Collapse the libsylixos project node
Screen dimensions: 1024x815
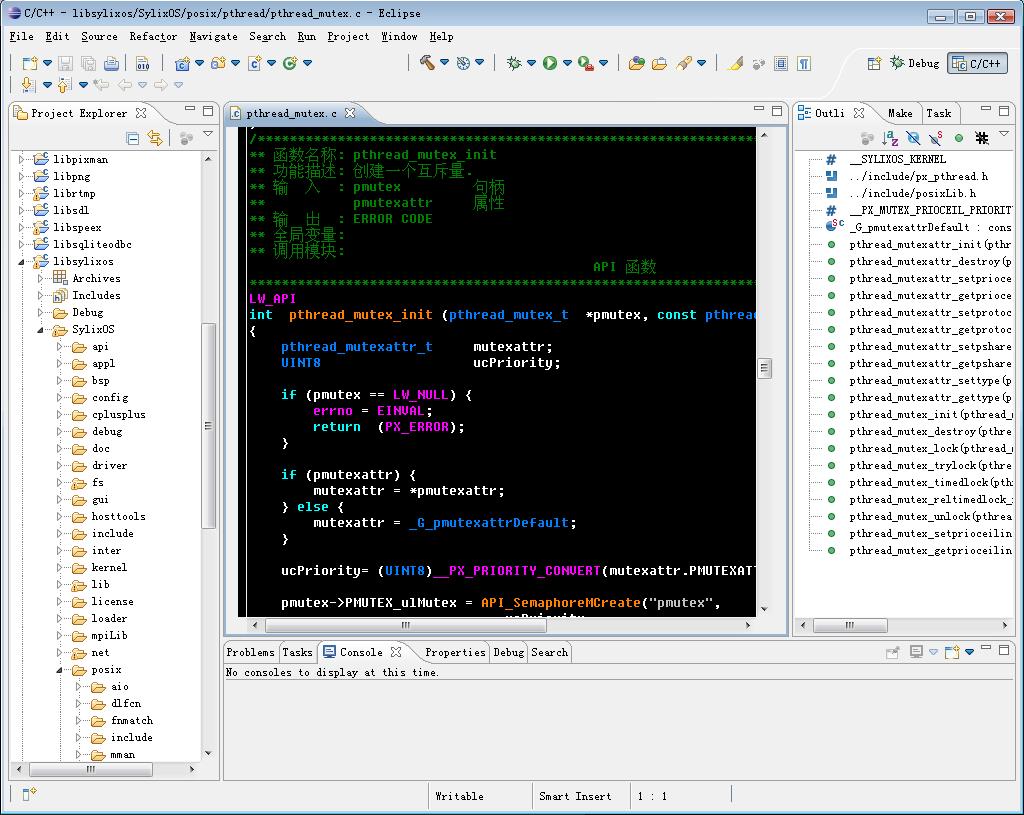click(x=22, y=261)
